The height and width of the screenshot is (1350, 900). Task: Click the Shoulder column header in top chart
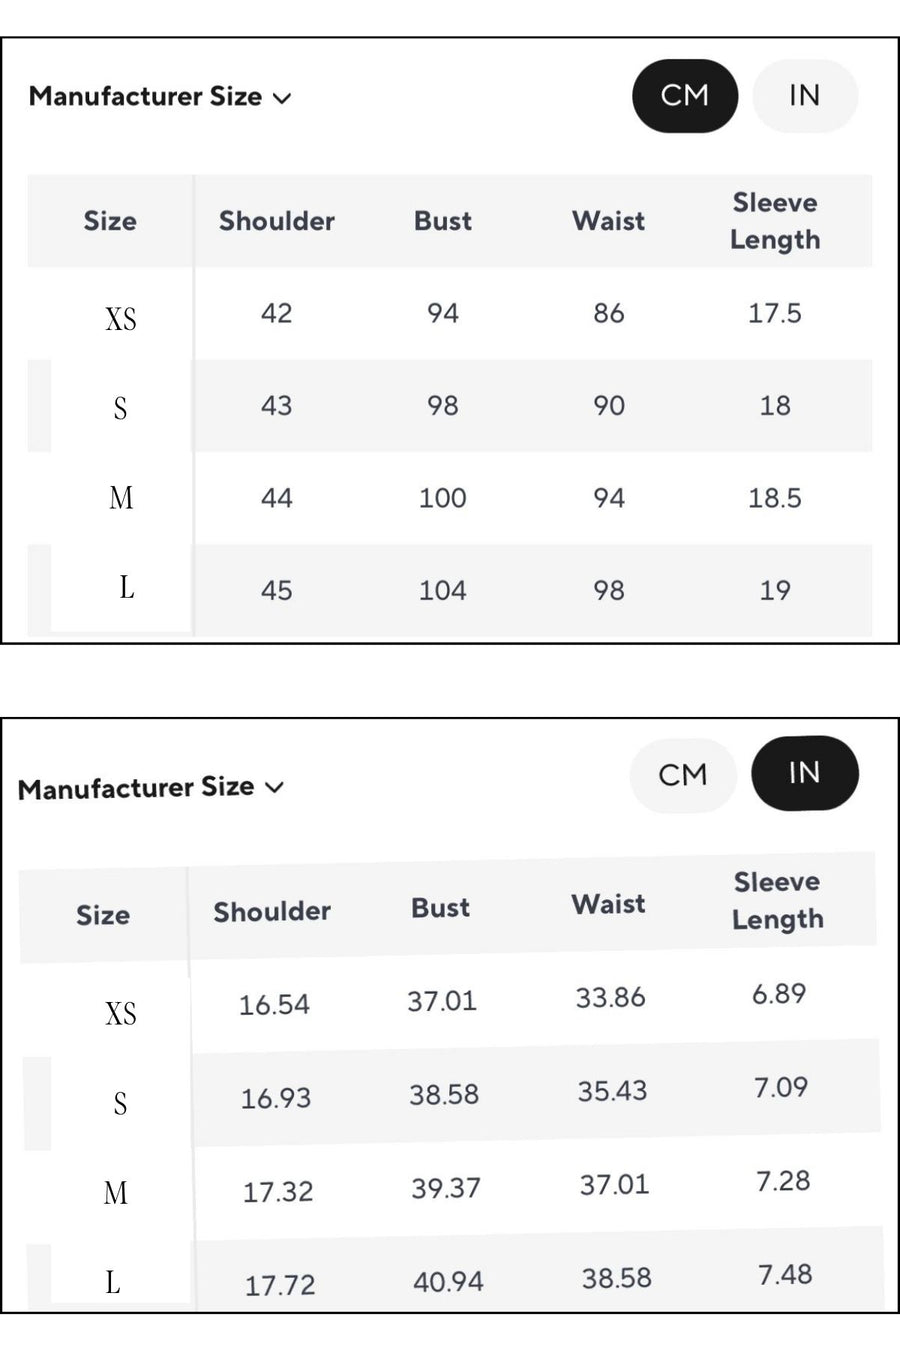[x=276, y=221]
